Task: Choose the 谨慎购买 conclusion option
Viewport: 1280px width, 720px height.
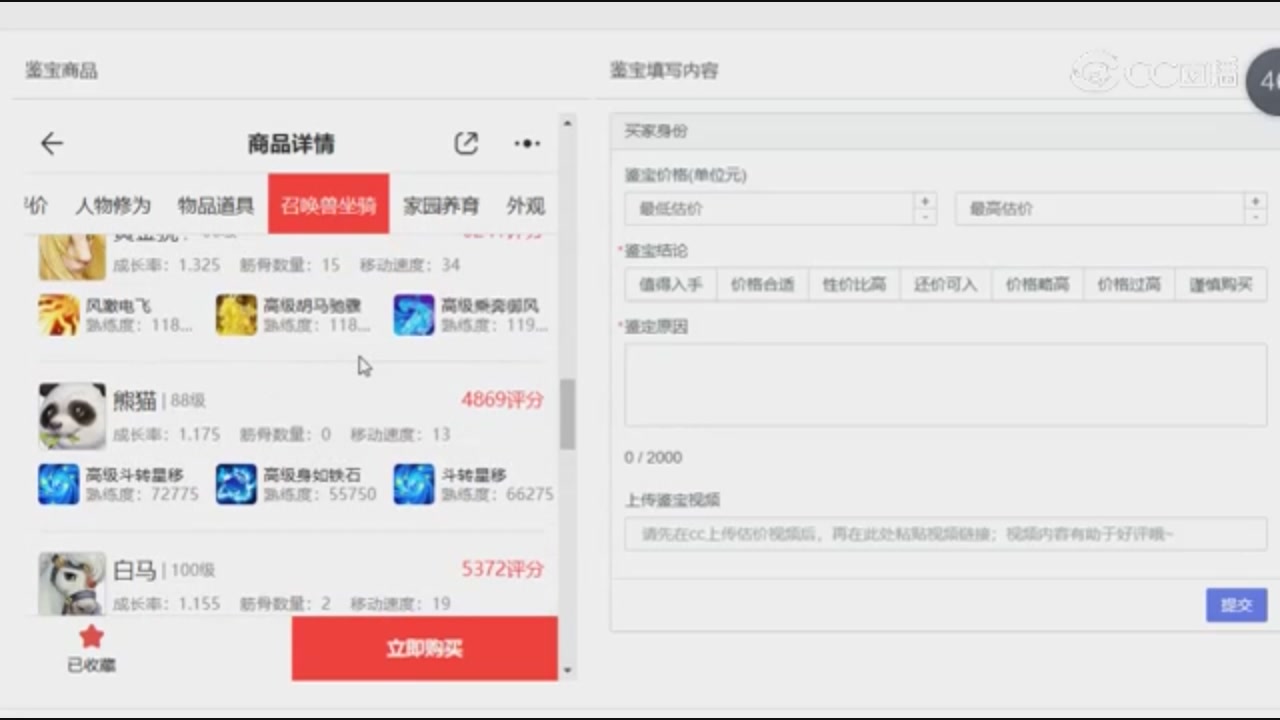Action: pyautogui.click(x=1221, y=284)
